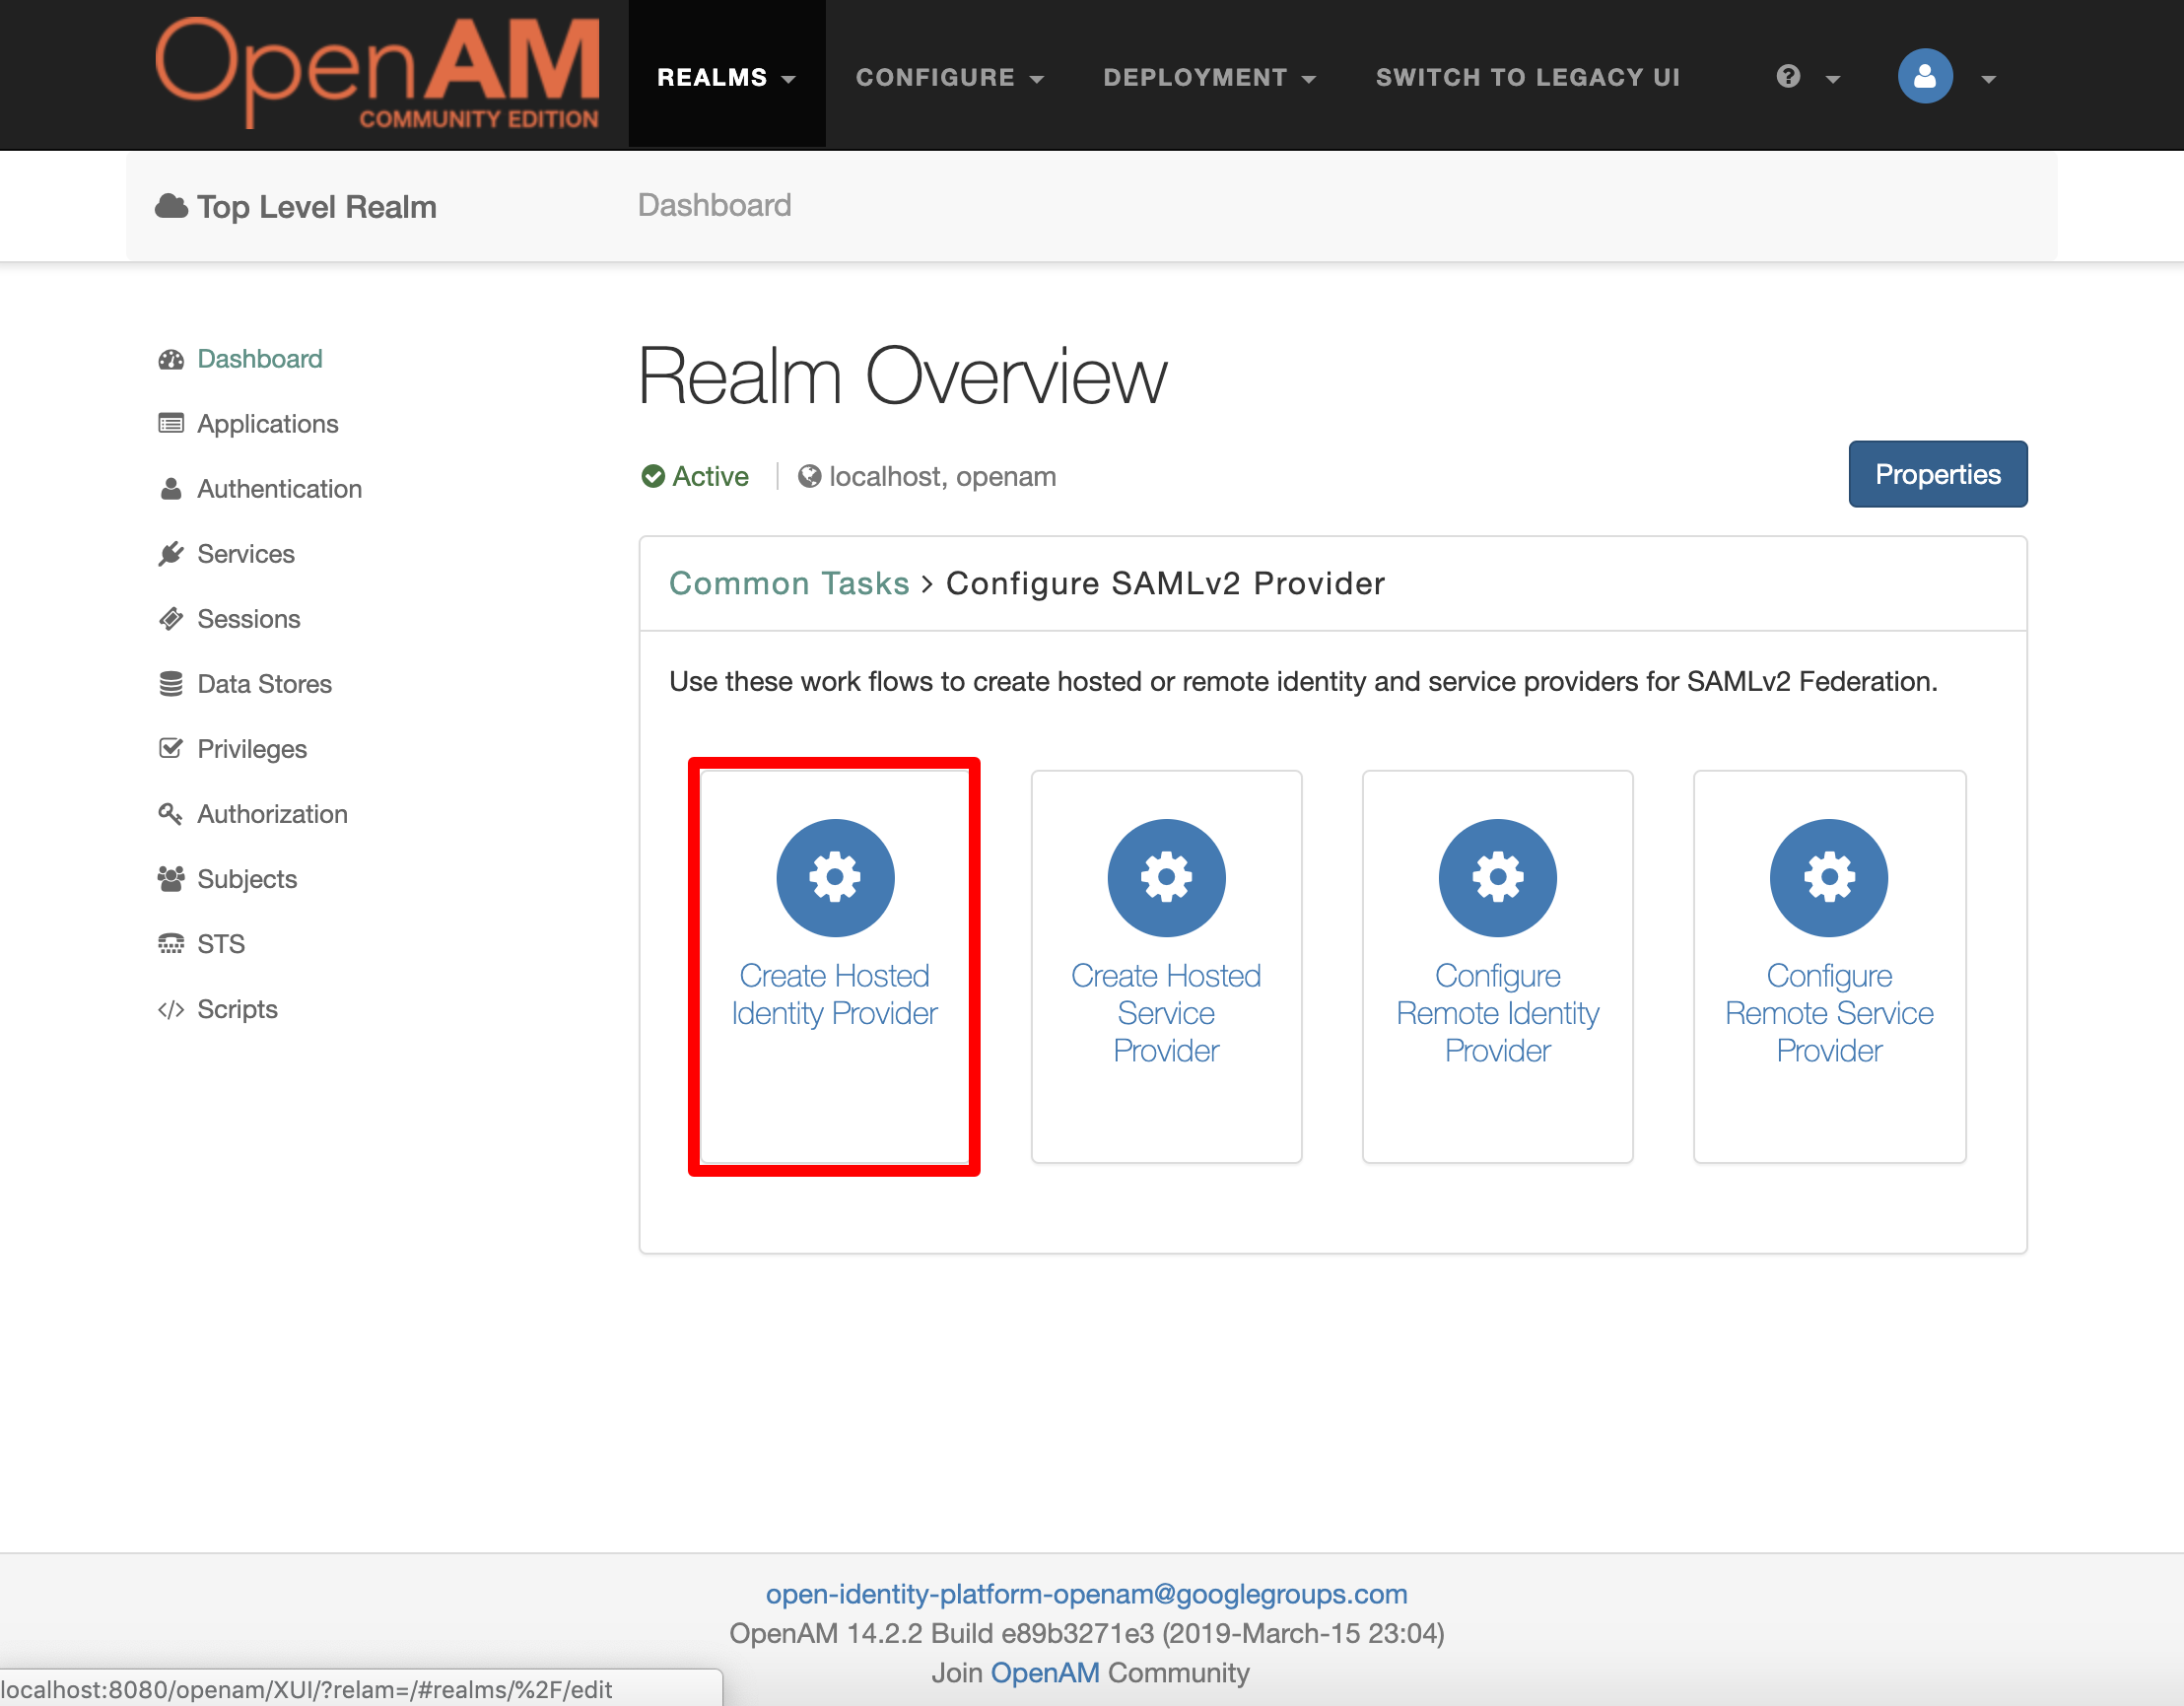Click the Dashboard gauge icon in sidebar

pyautogui.click(x=171, y=359)
